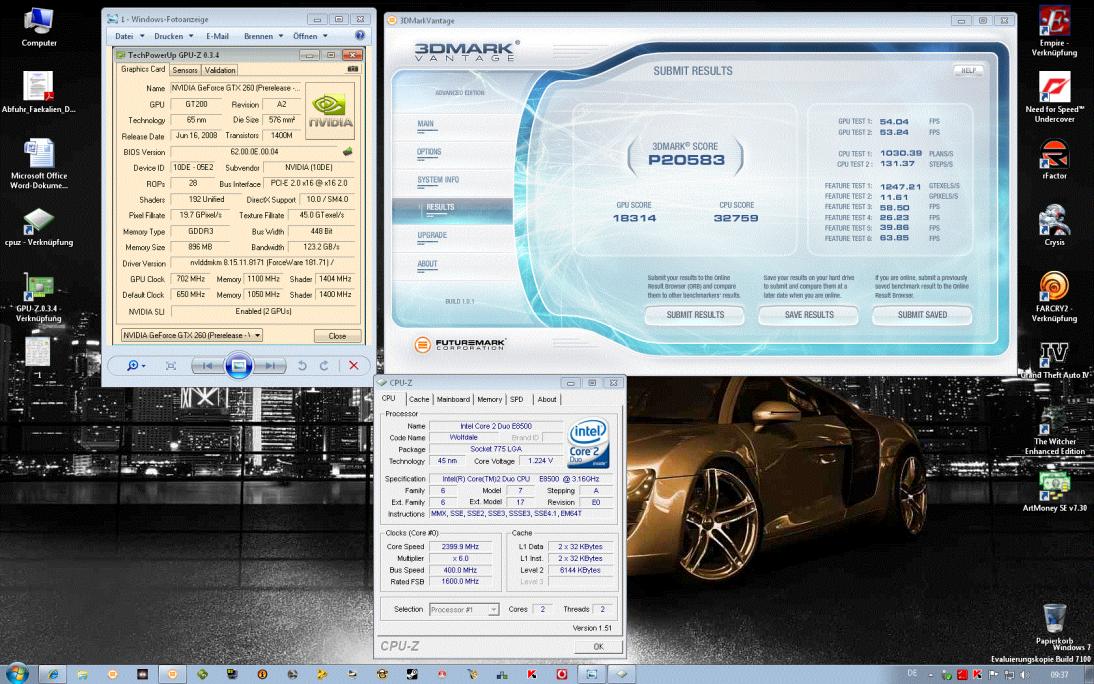The image size is (1094, 684).
Task: Open Options in 3DMark Vantage
Action: click(429, 151)
